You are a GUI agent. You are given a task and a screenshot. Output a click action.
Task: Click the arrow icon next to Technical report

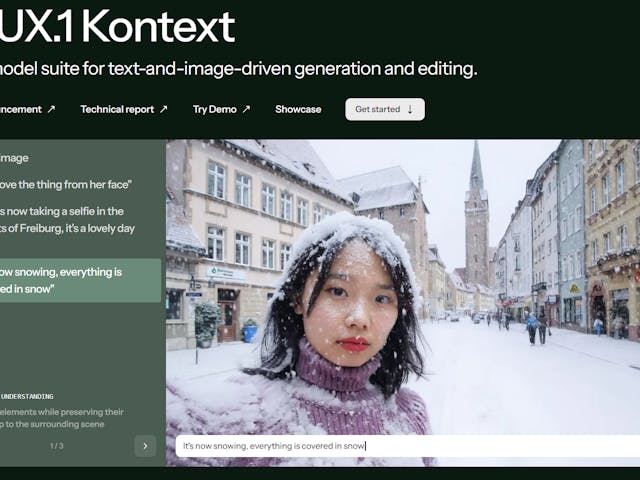[x=163, y=109]
